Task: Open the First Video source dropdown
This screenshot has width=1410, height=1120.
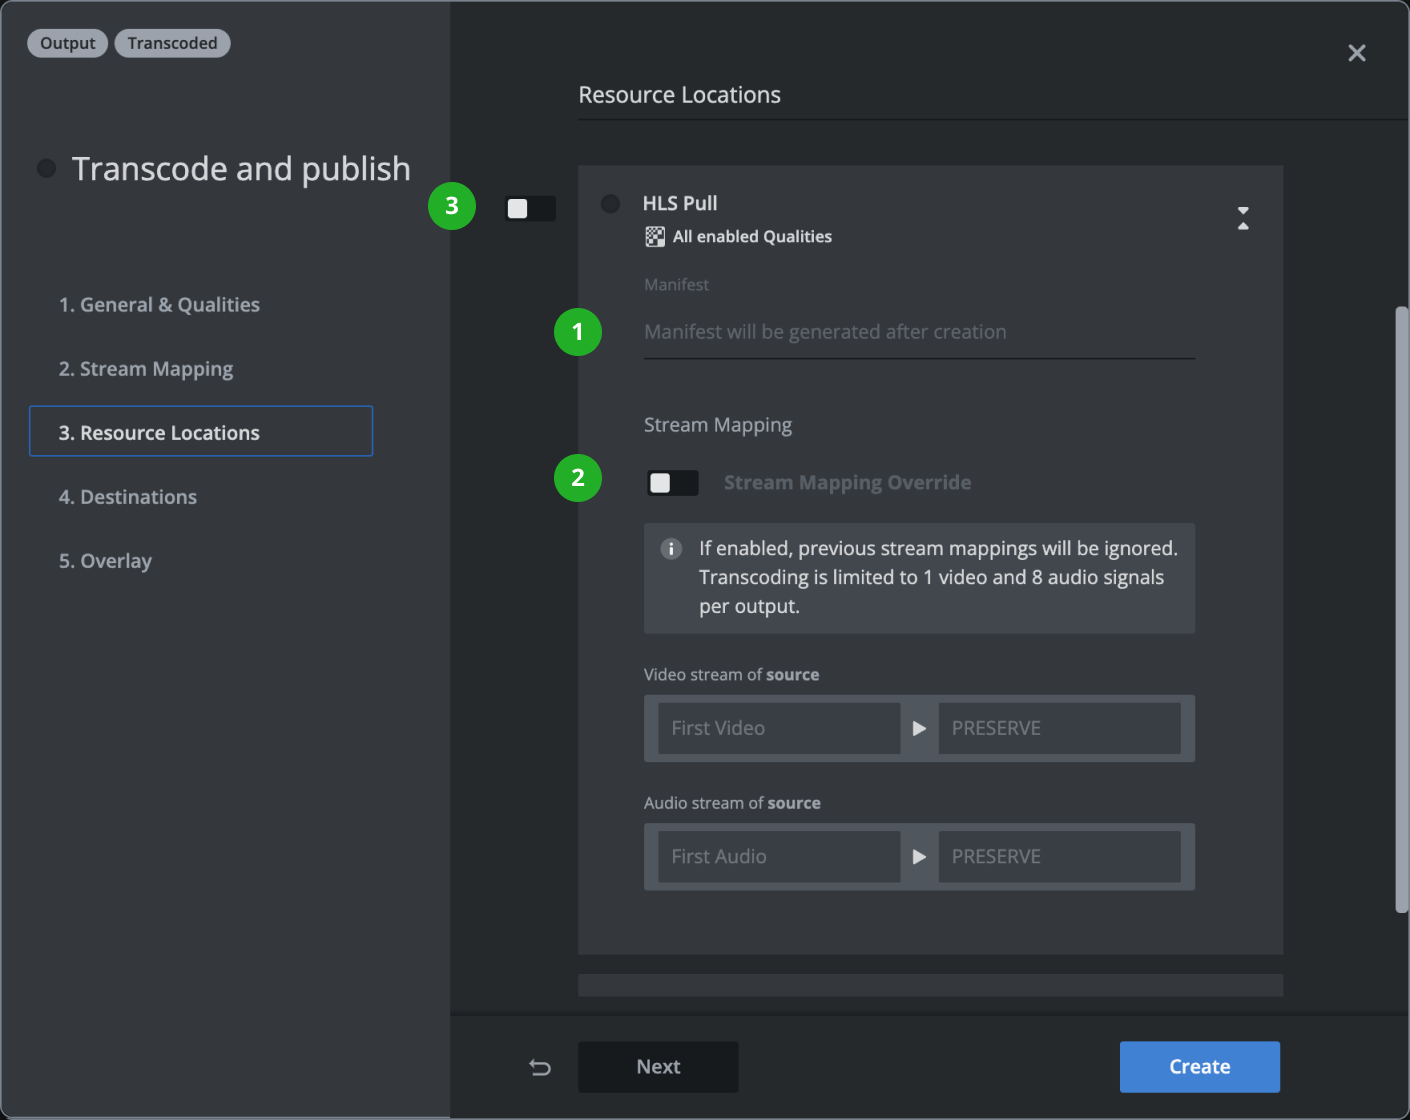Action: click(778, 729)
